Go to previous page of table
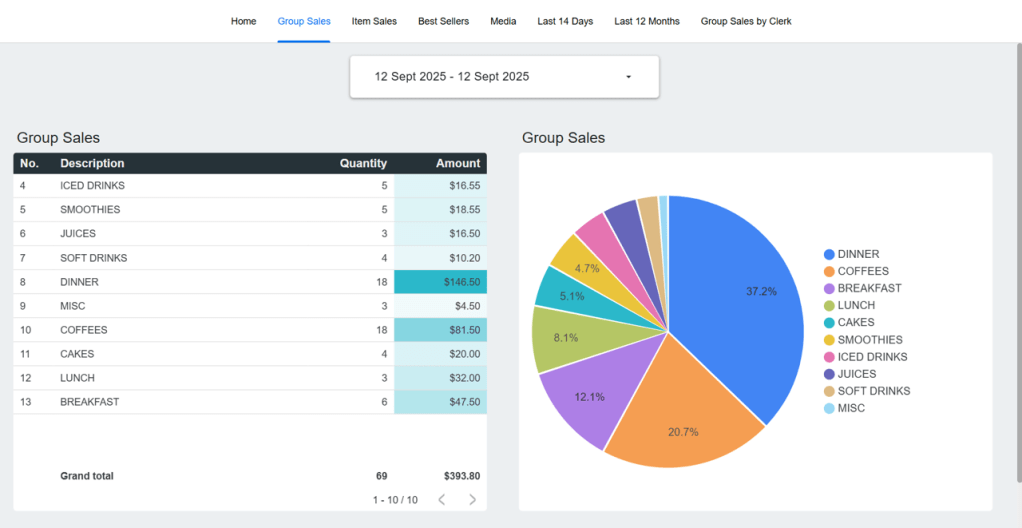This screenshot has height=528, width=1022. [x=442, y=499]
